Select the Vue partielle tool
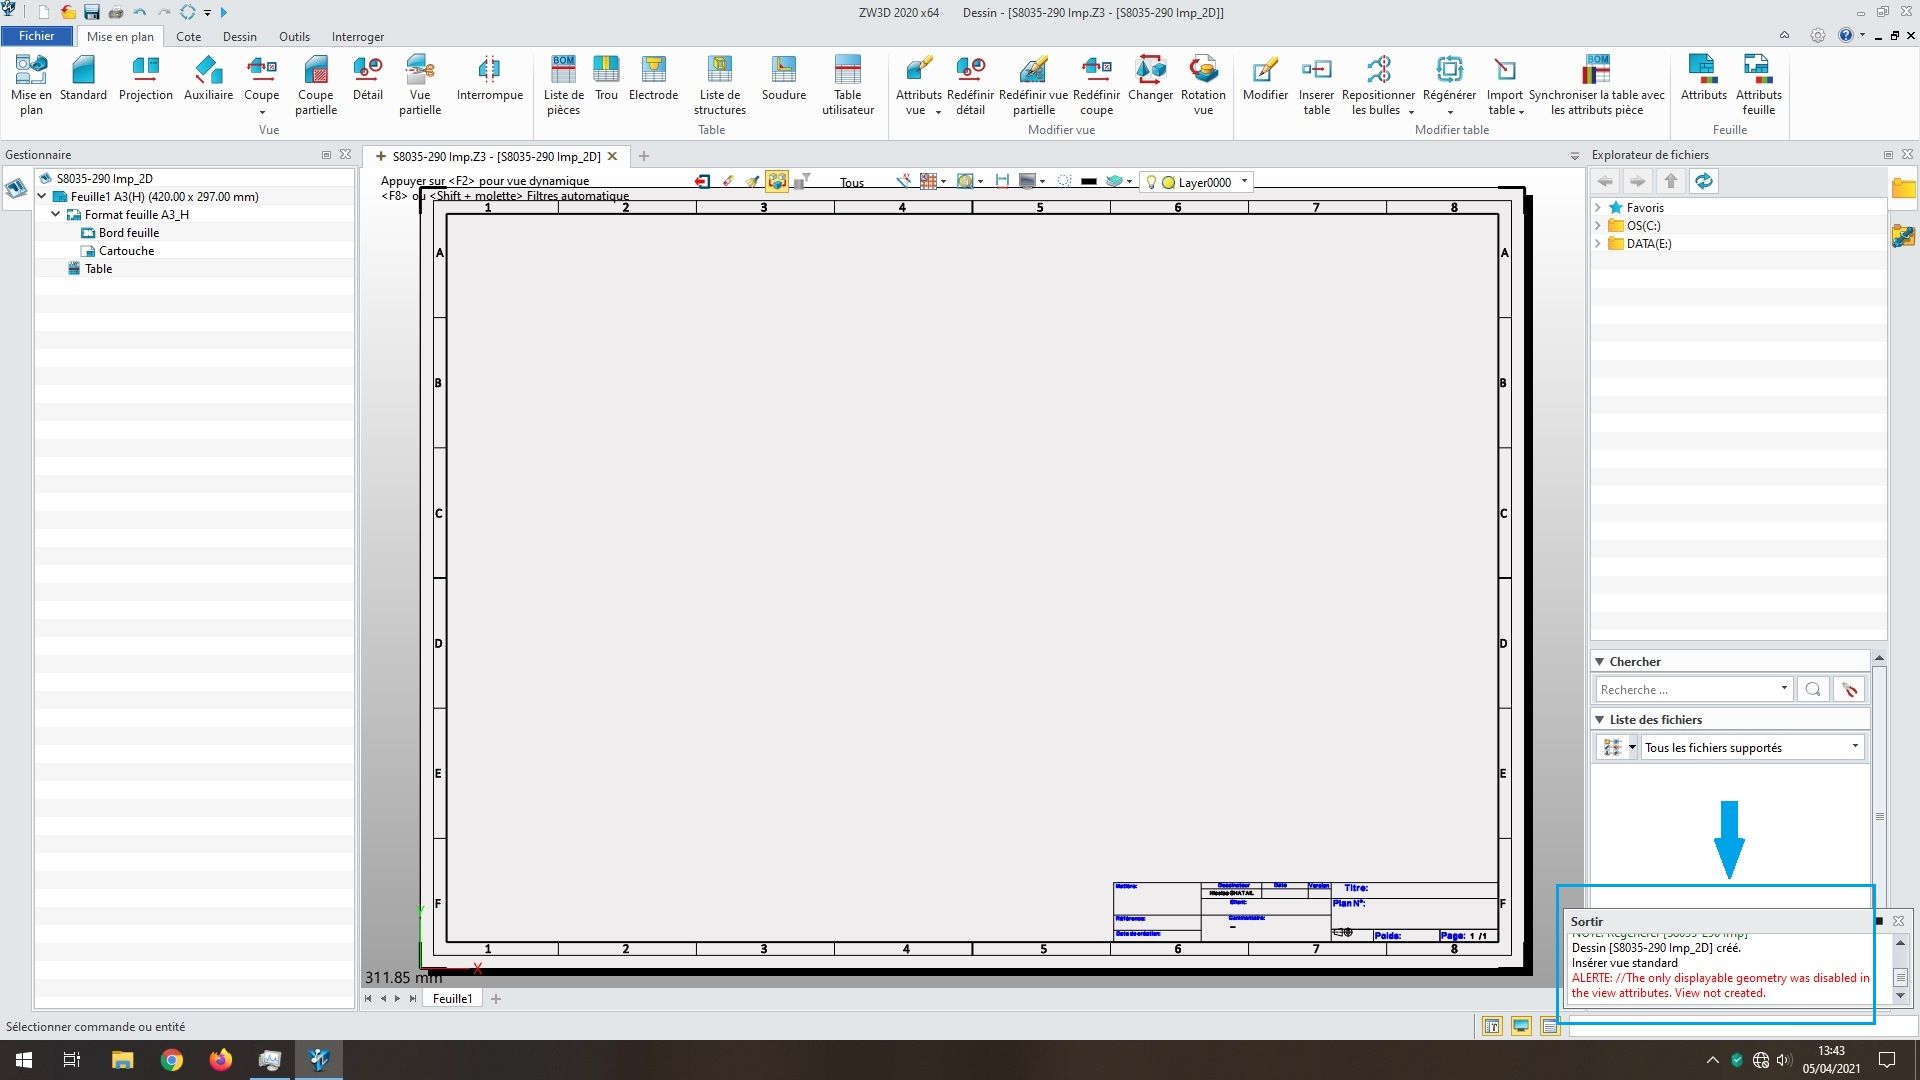1920x1080 pixels. point(420,85)
